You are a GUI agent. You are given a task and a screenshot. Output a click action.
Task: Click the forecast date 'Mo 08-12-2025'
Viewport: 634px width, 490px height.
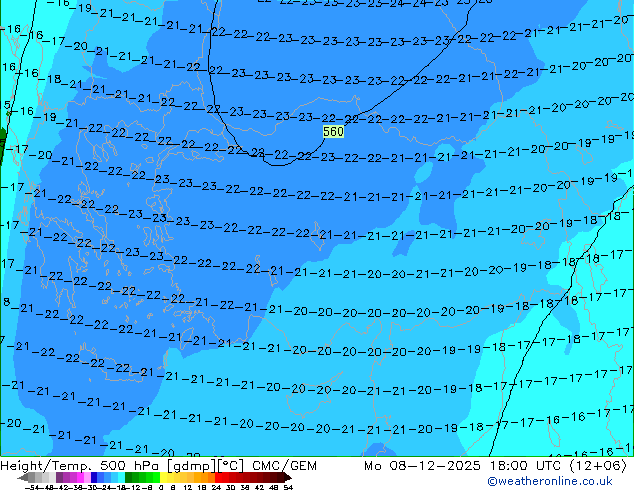click(422, 466)
